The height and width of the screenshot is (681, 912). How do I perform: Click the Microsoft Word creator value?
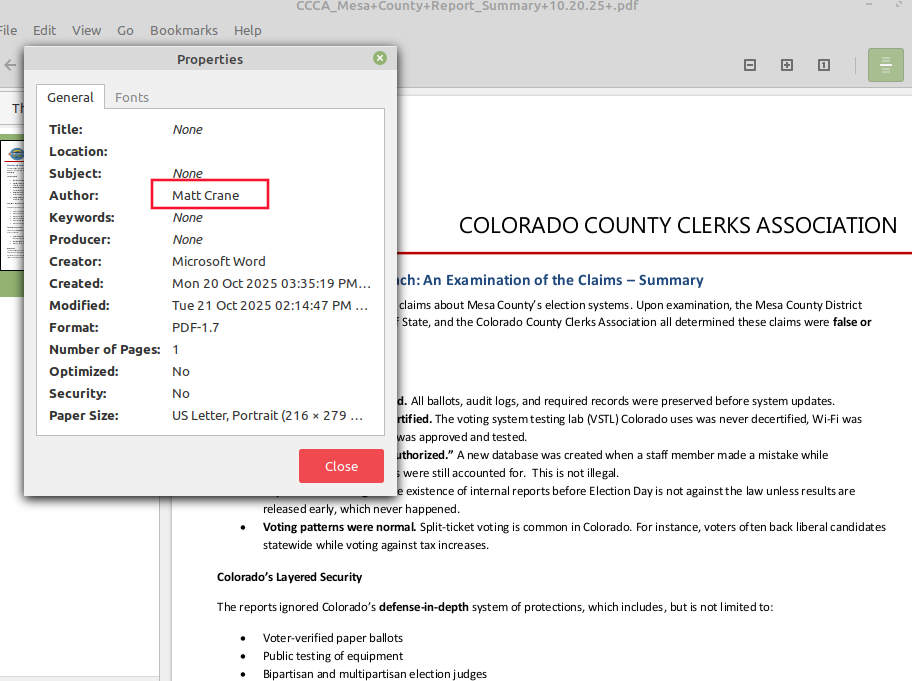219,261
